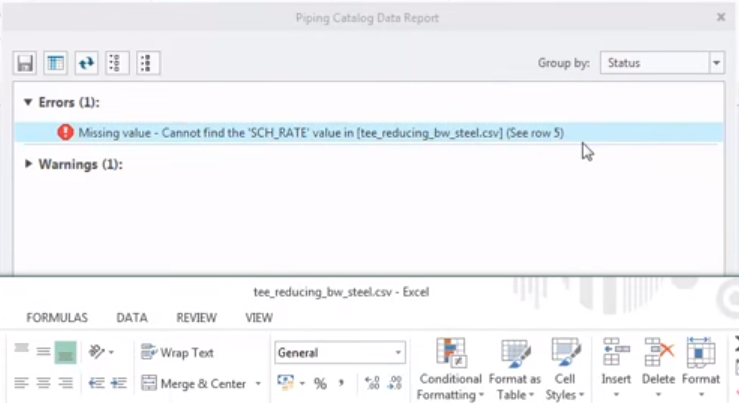Click the Format cells button
739x403 pixels.
tap(700, 369)
